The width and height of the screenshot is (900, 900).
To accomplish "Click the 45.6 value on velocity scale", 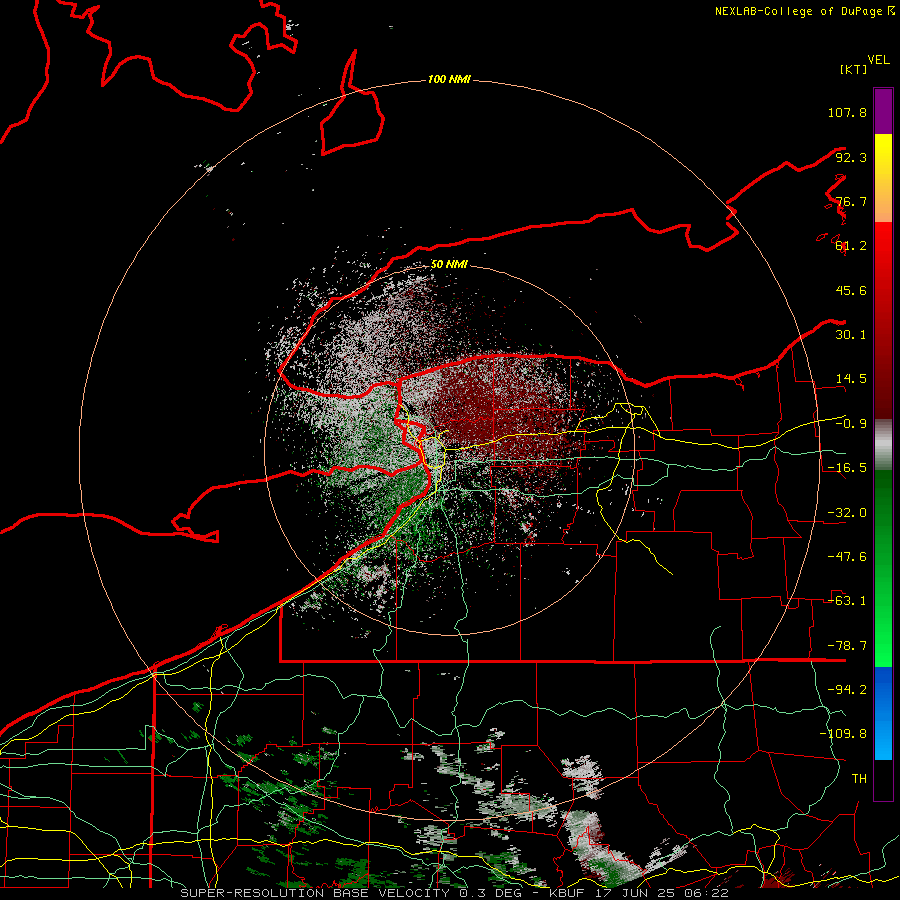I will pyautogui.click(x=851, y=290).
